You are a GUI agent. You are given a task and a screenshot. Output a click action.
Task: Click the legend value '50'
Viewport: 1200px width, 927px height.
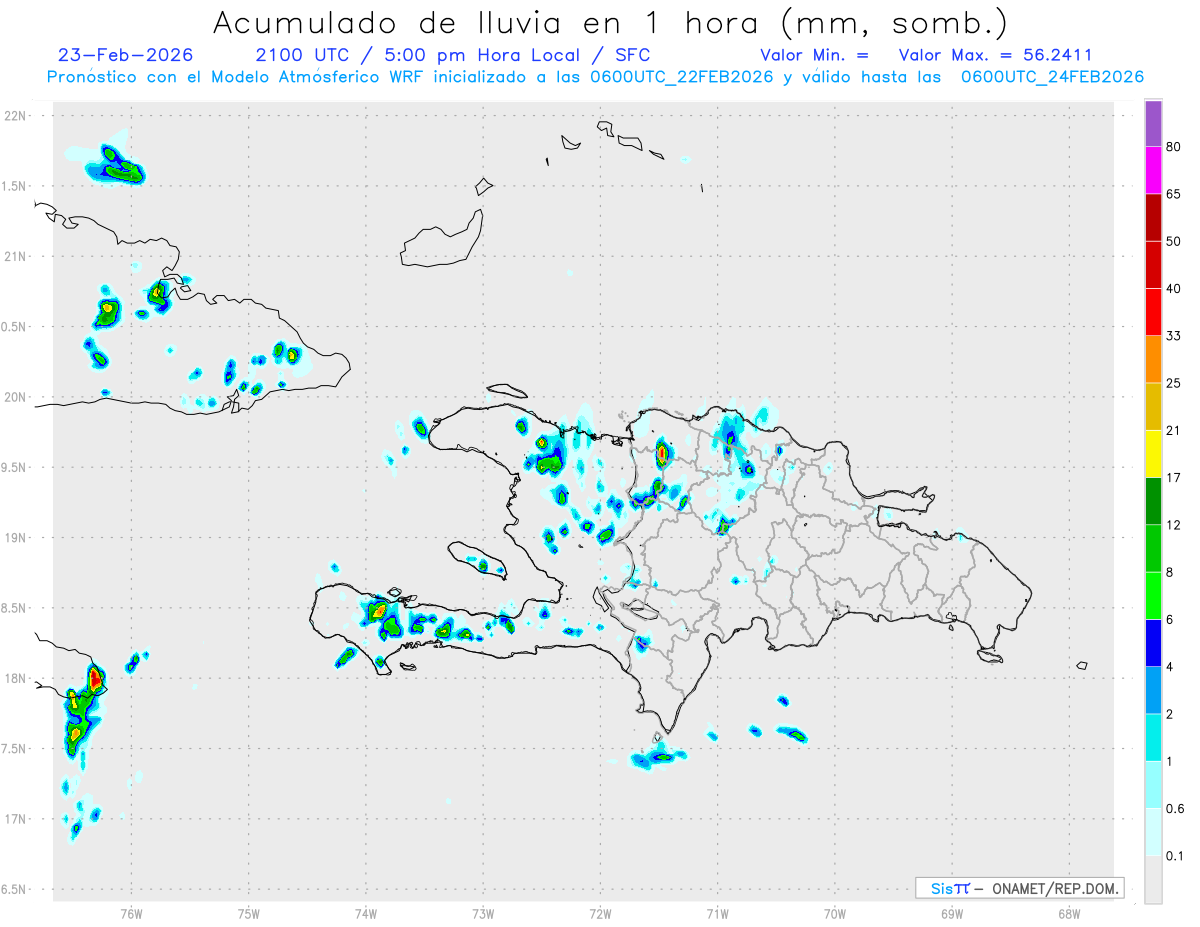coord(1174,242)
